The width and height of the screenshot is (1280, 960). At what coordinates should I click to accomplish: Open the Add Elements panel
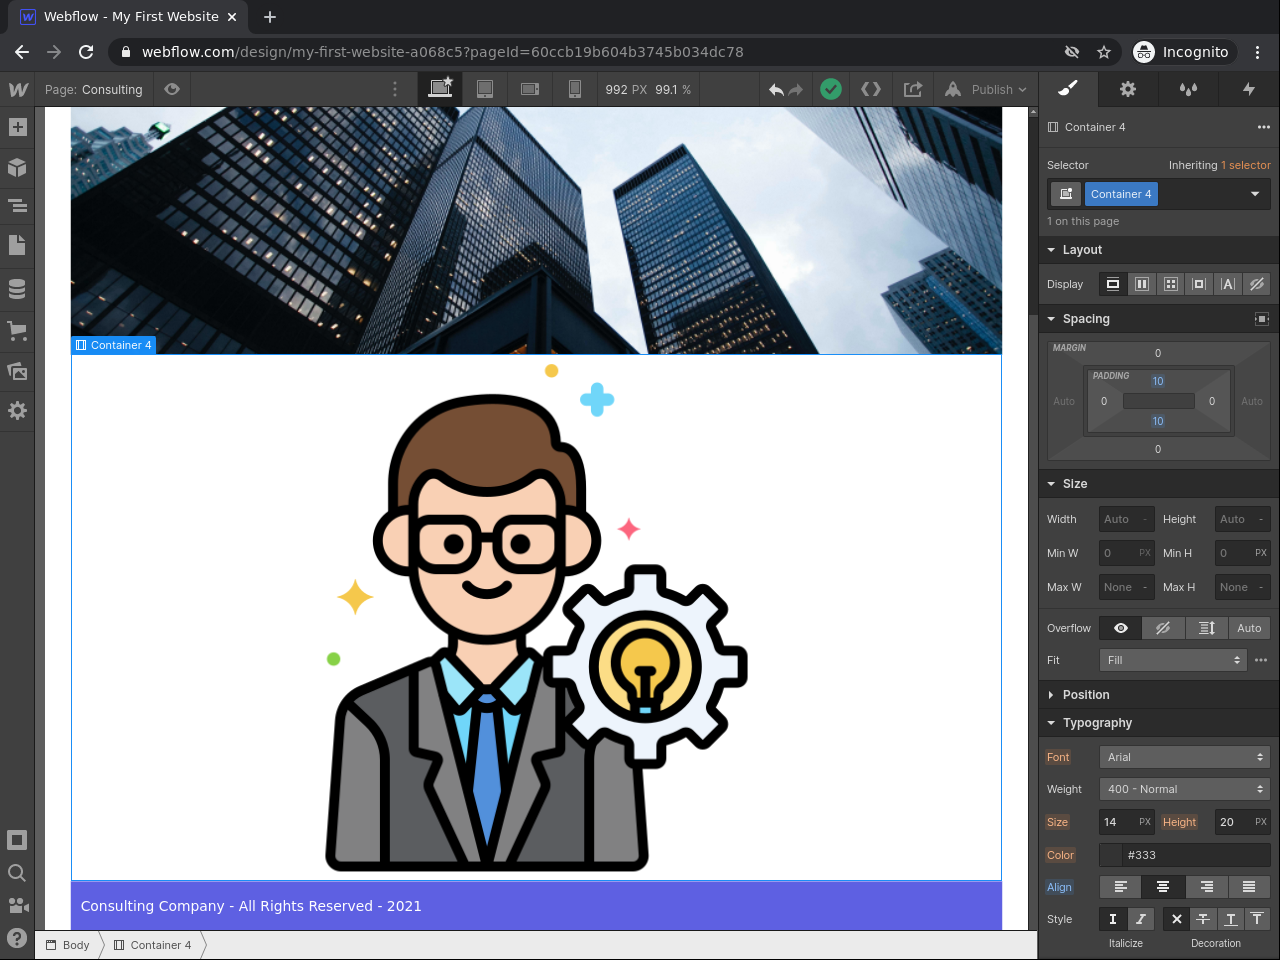tap(17, 127)
